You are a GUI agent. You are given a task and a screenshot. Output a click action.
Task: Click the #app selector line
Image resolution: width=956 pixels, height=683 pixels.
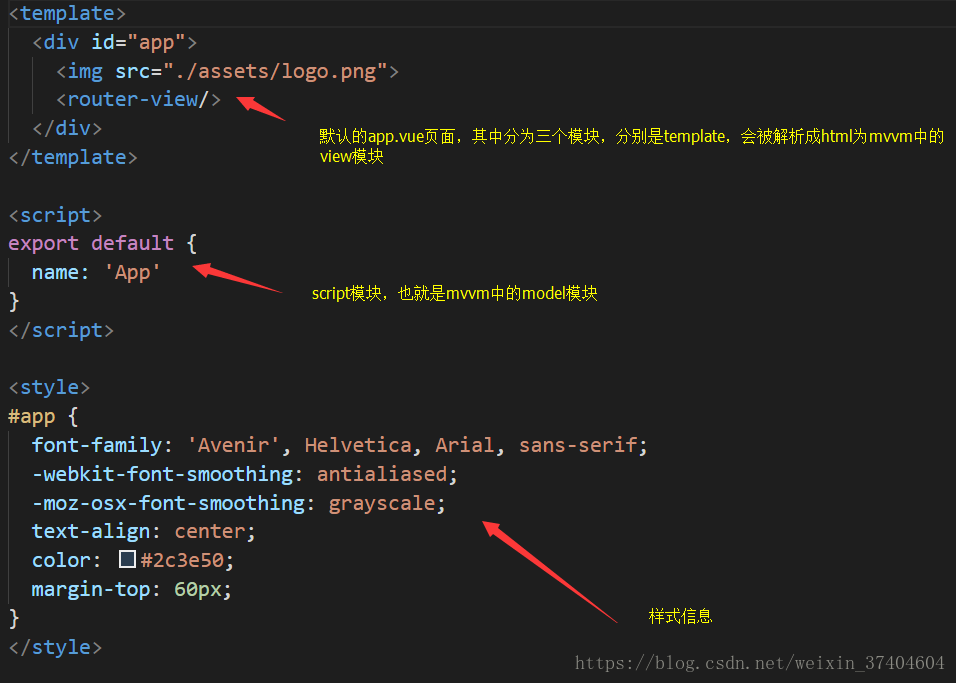pos(43,417)
